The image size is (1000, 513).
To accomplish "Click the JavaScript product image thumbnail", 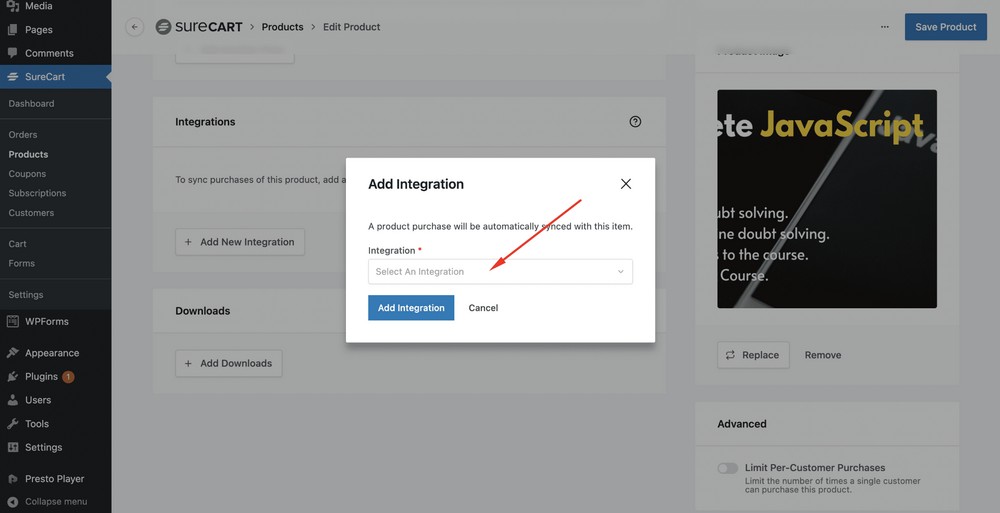I will pos(827,198).
